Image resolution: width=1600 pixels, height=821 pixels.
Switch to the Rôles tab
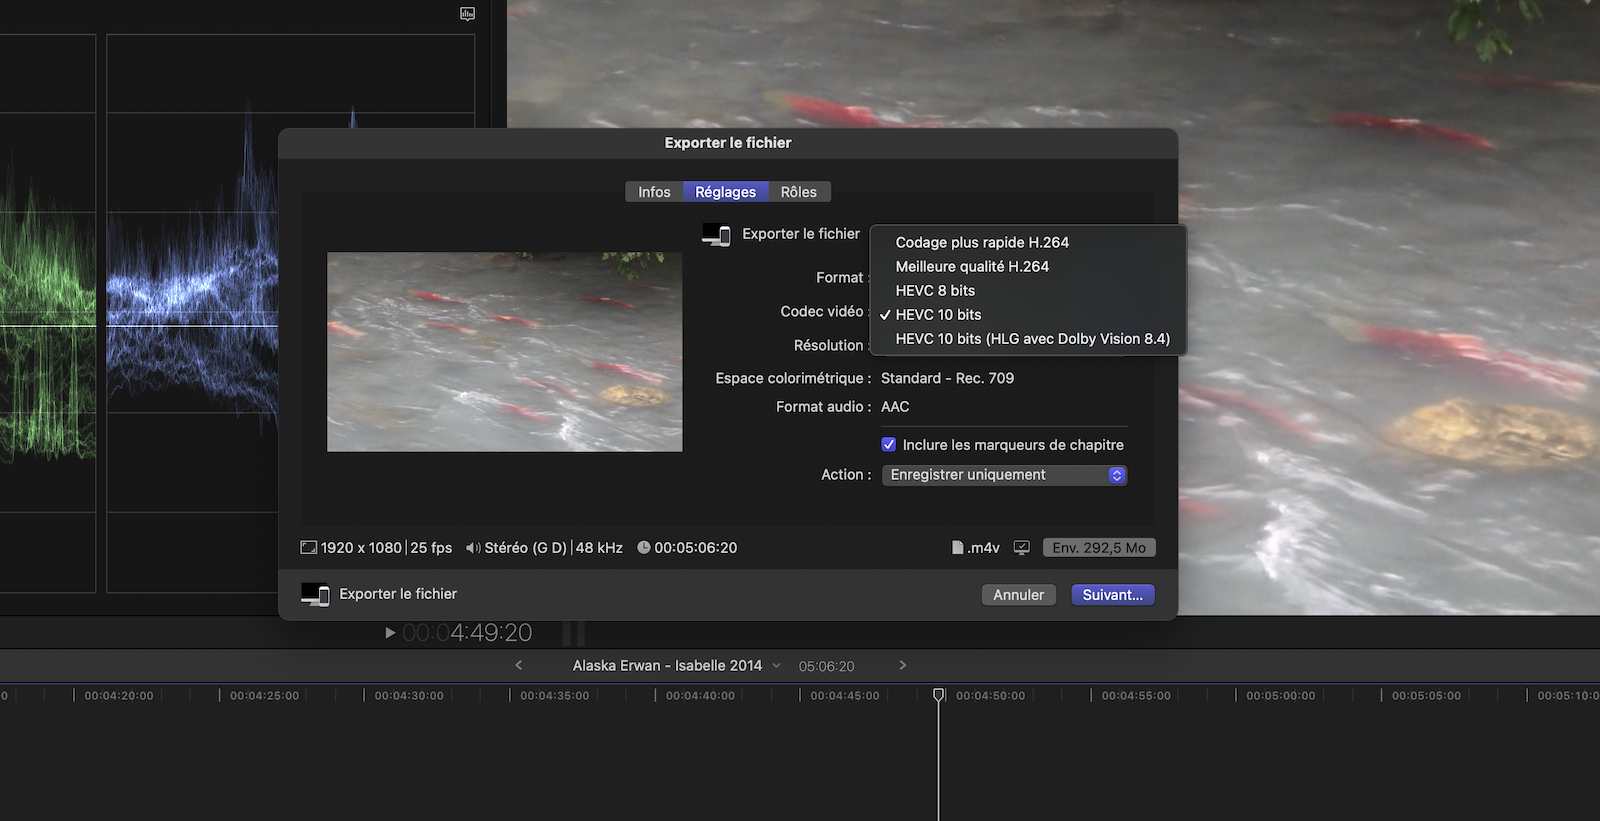pos(798,192)
